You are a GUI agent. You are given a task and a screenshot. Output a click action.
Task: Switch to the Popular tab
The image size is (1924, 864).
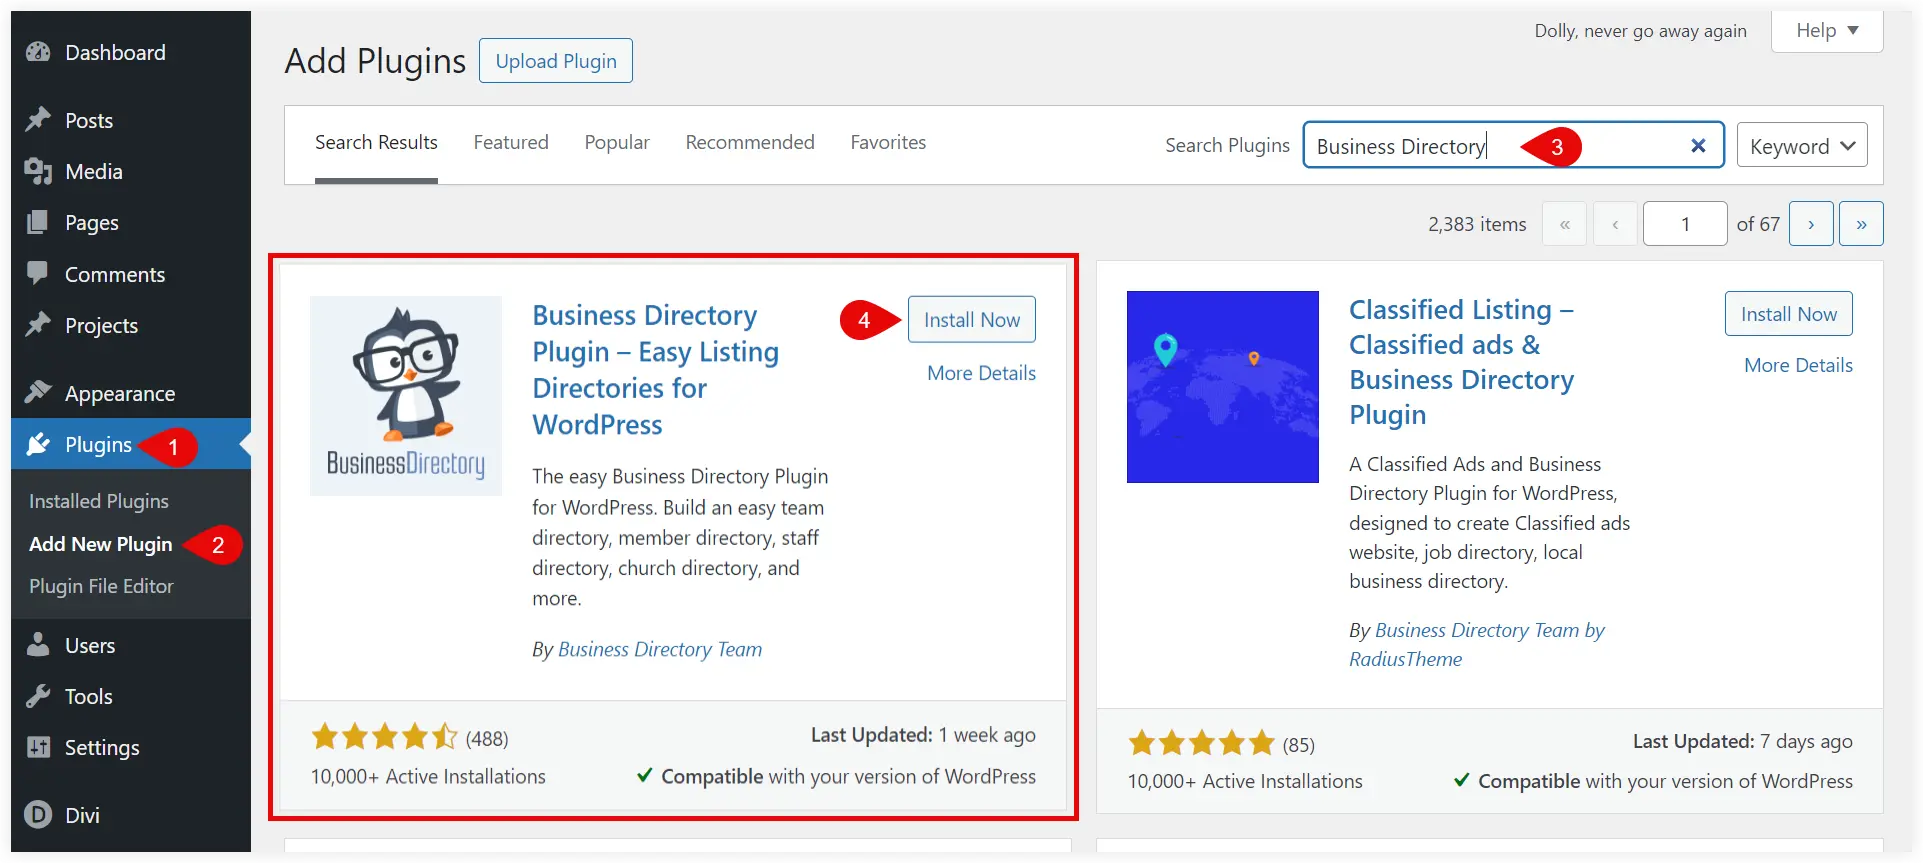pos(617,142)
